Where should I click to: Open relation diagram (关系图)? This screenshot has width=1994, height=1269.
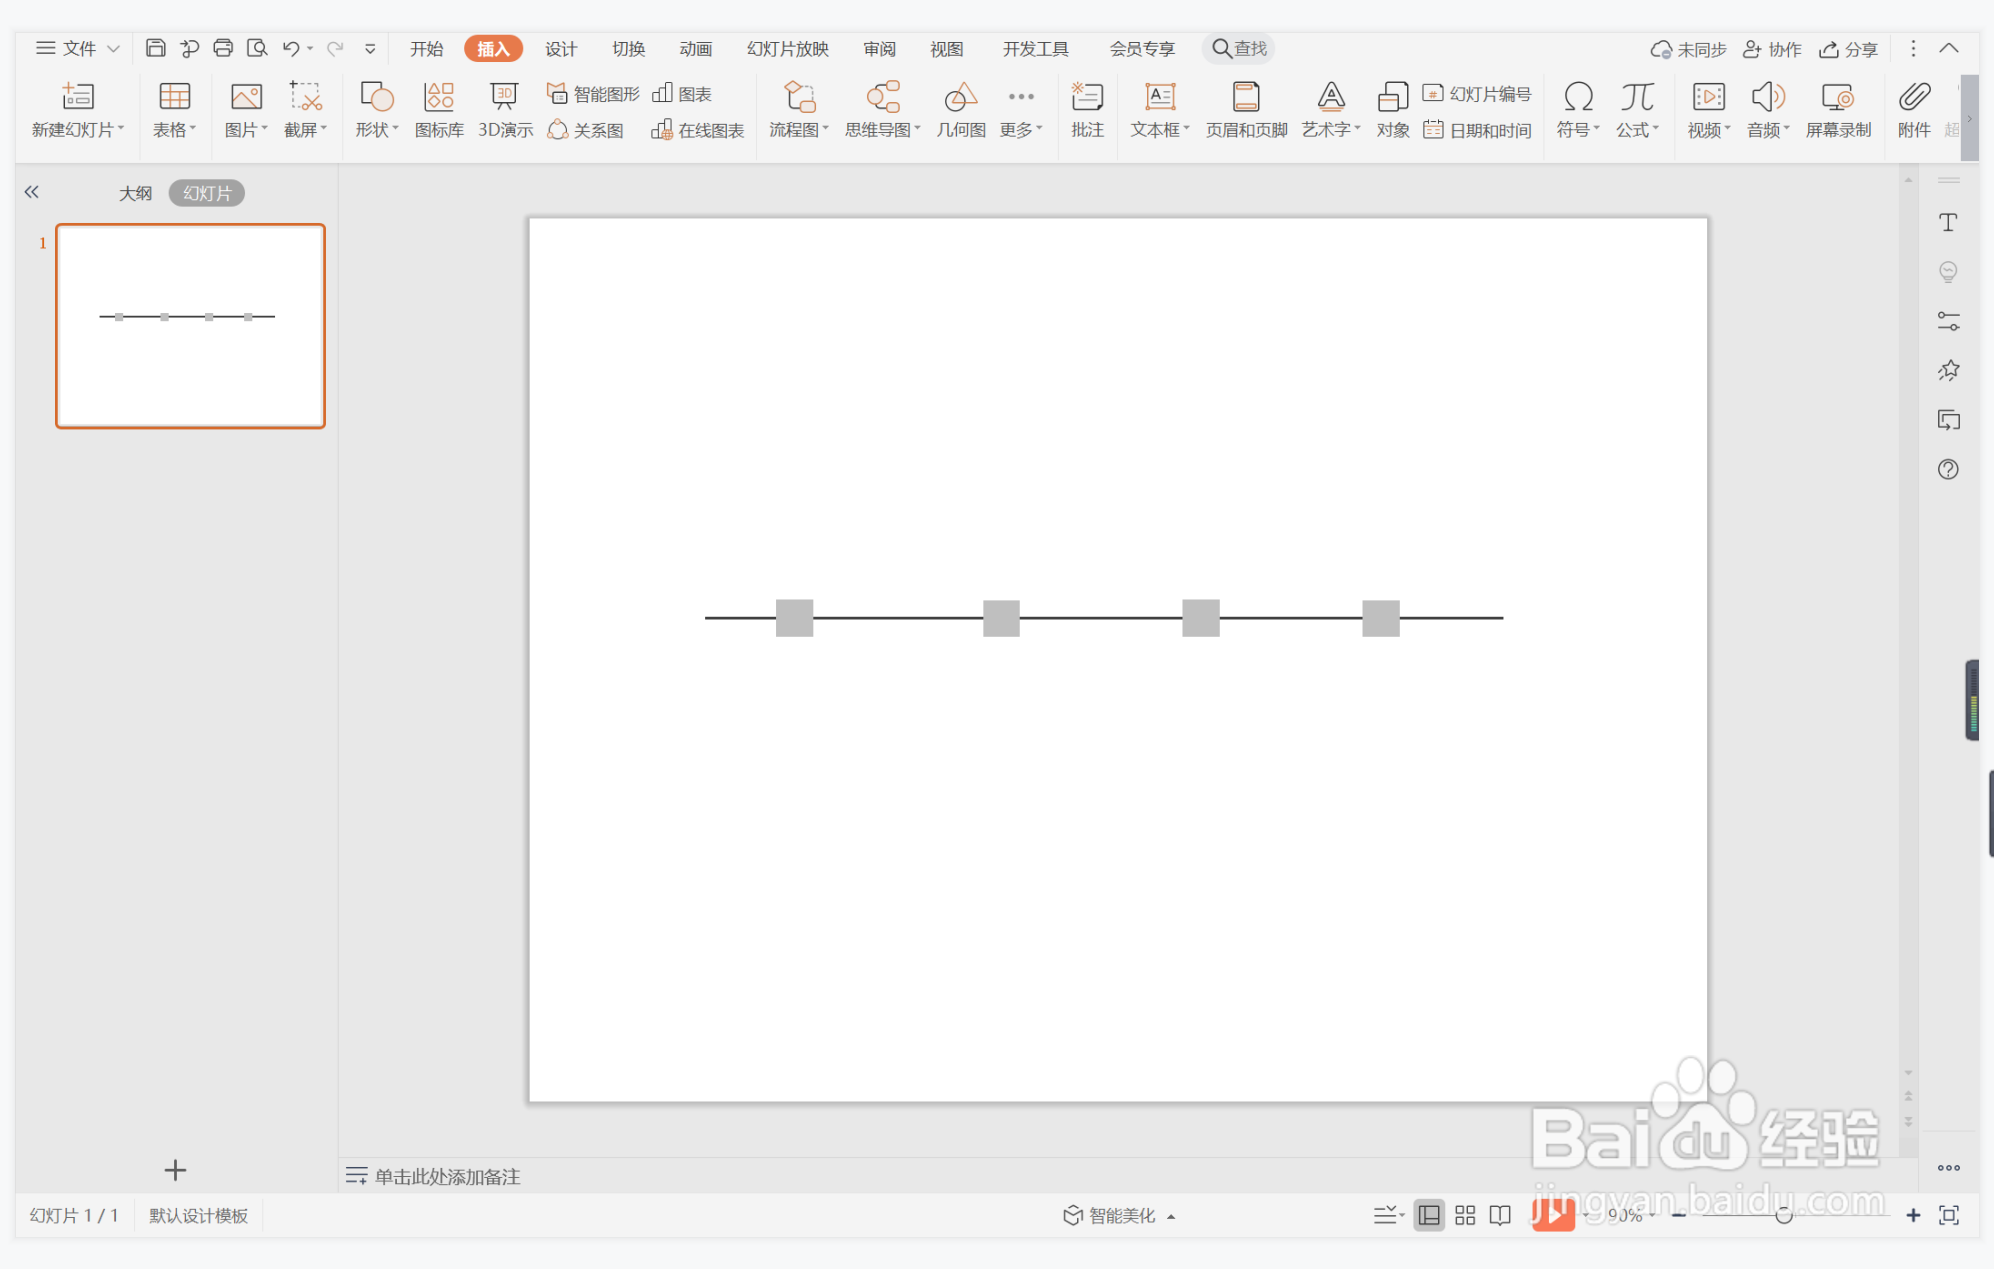tap(586, 130)
